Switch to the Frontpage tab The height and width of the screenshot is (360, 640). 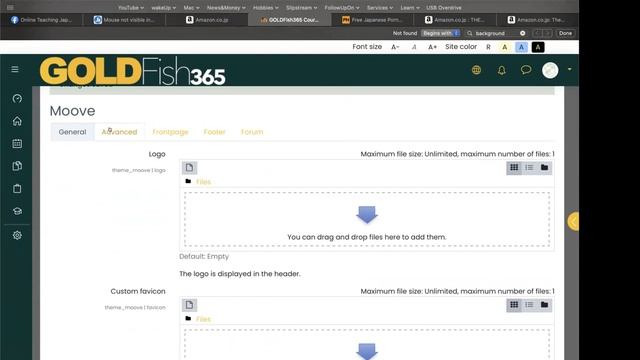(170, 132)
